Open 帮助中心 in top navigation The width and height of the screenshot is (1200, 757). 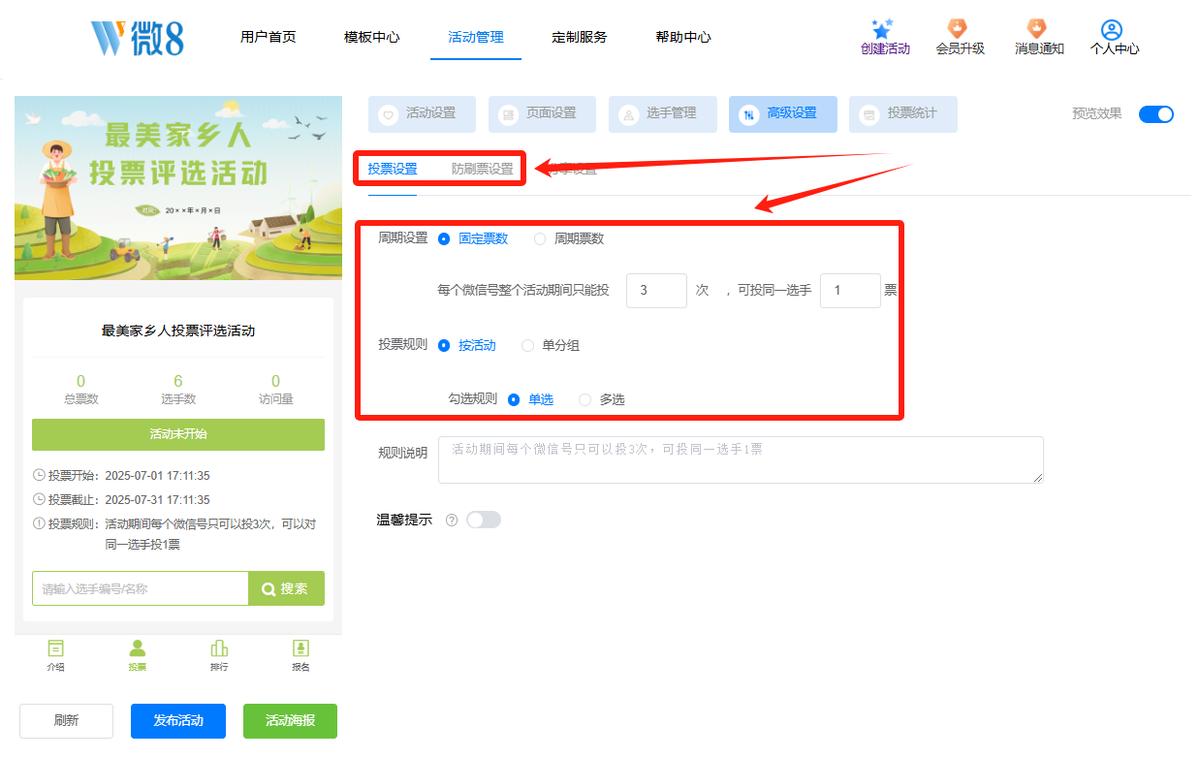pos(684,37)
